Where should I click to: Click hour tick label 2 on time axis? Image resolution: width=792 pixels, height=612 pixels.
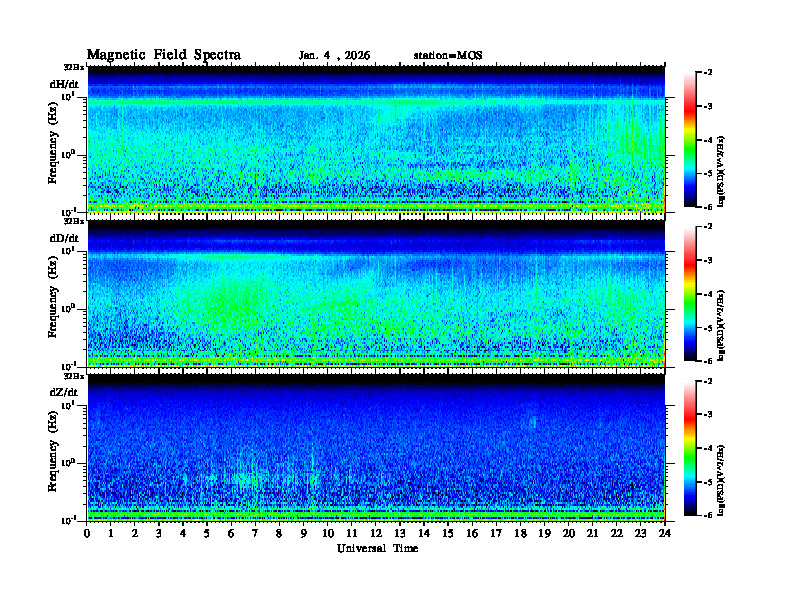pyautogui.click(x=135, y=533)
